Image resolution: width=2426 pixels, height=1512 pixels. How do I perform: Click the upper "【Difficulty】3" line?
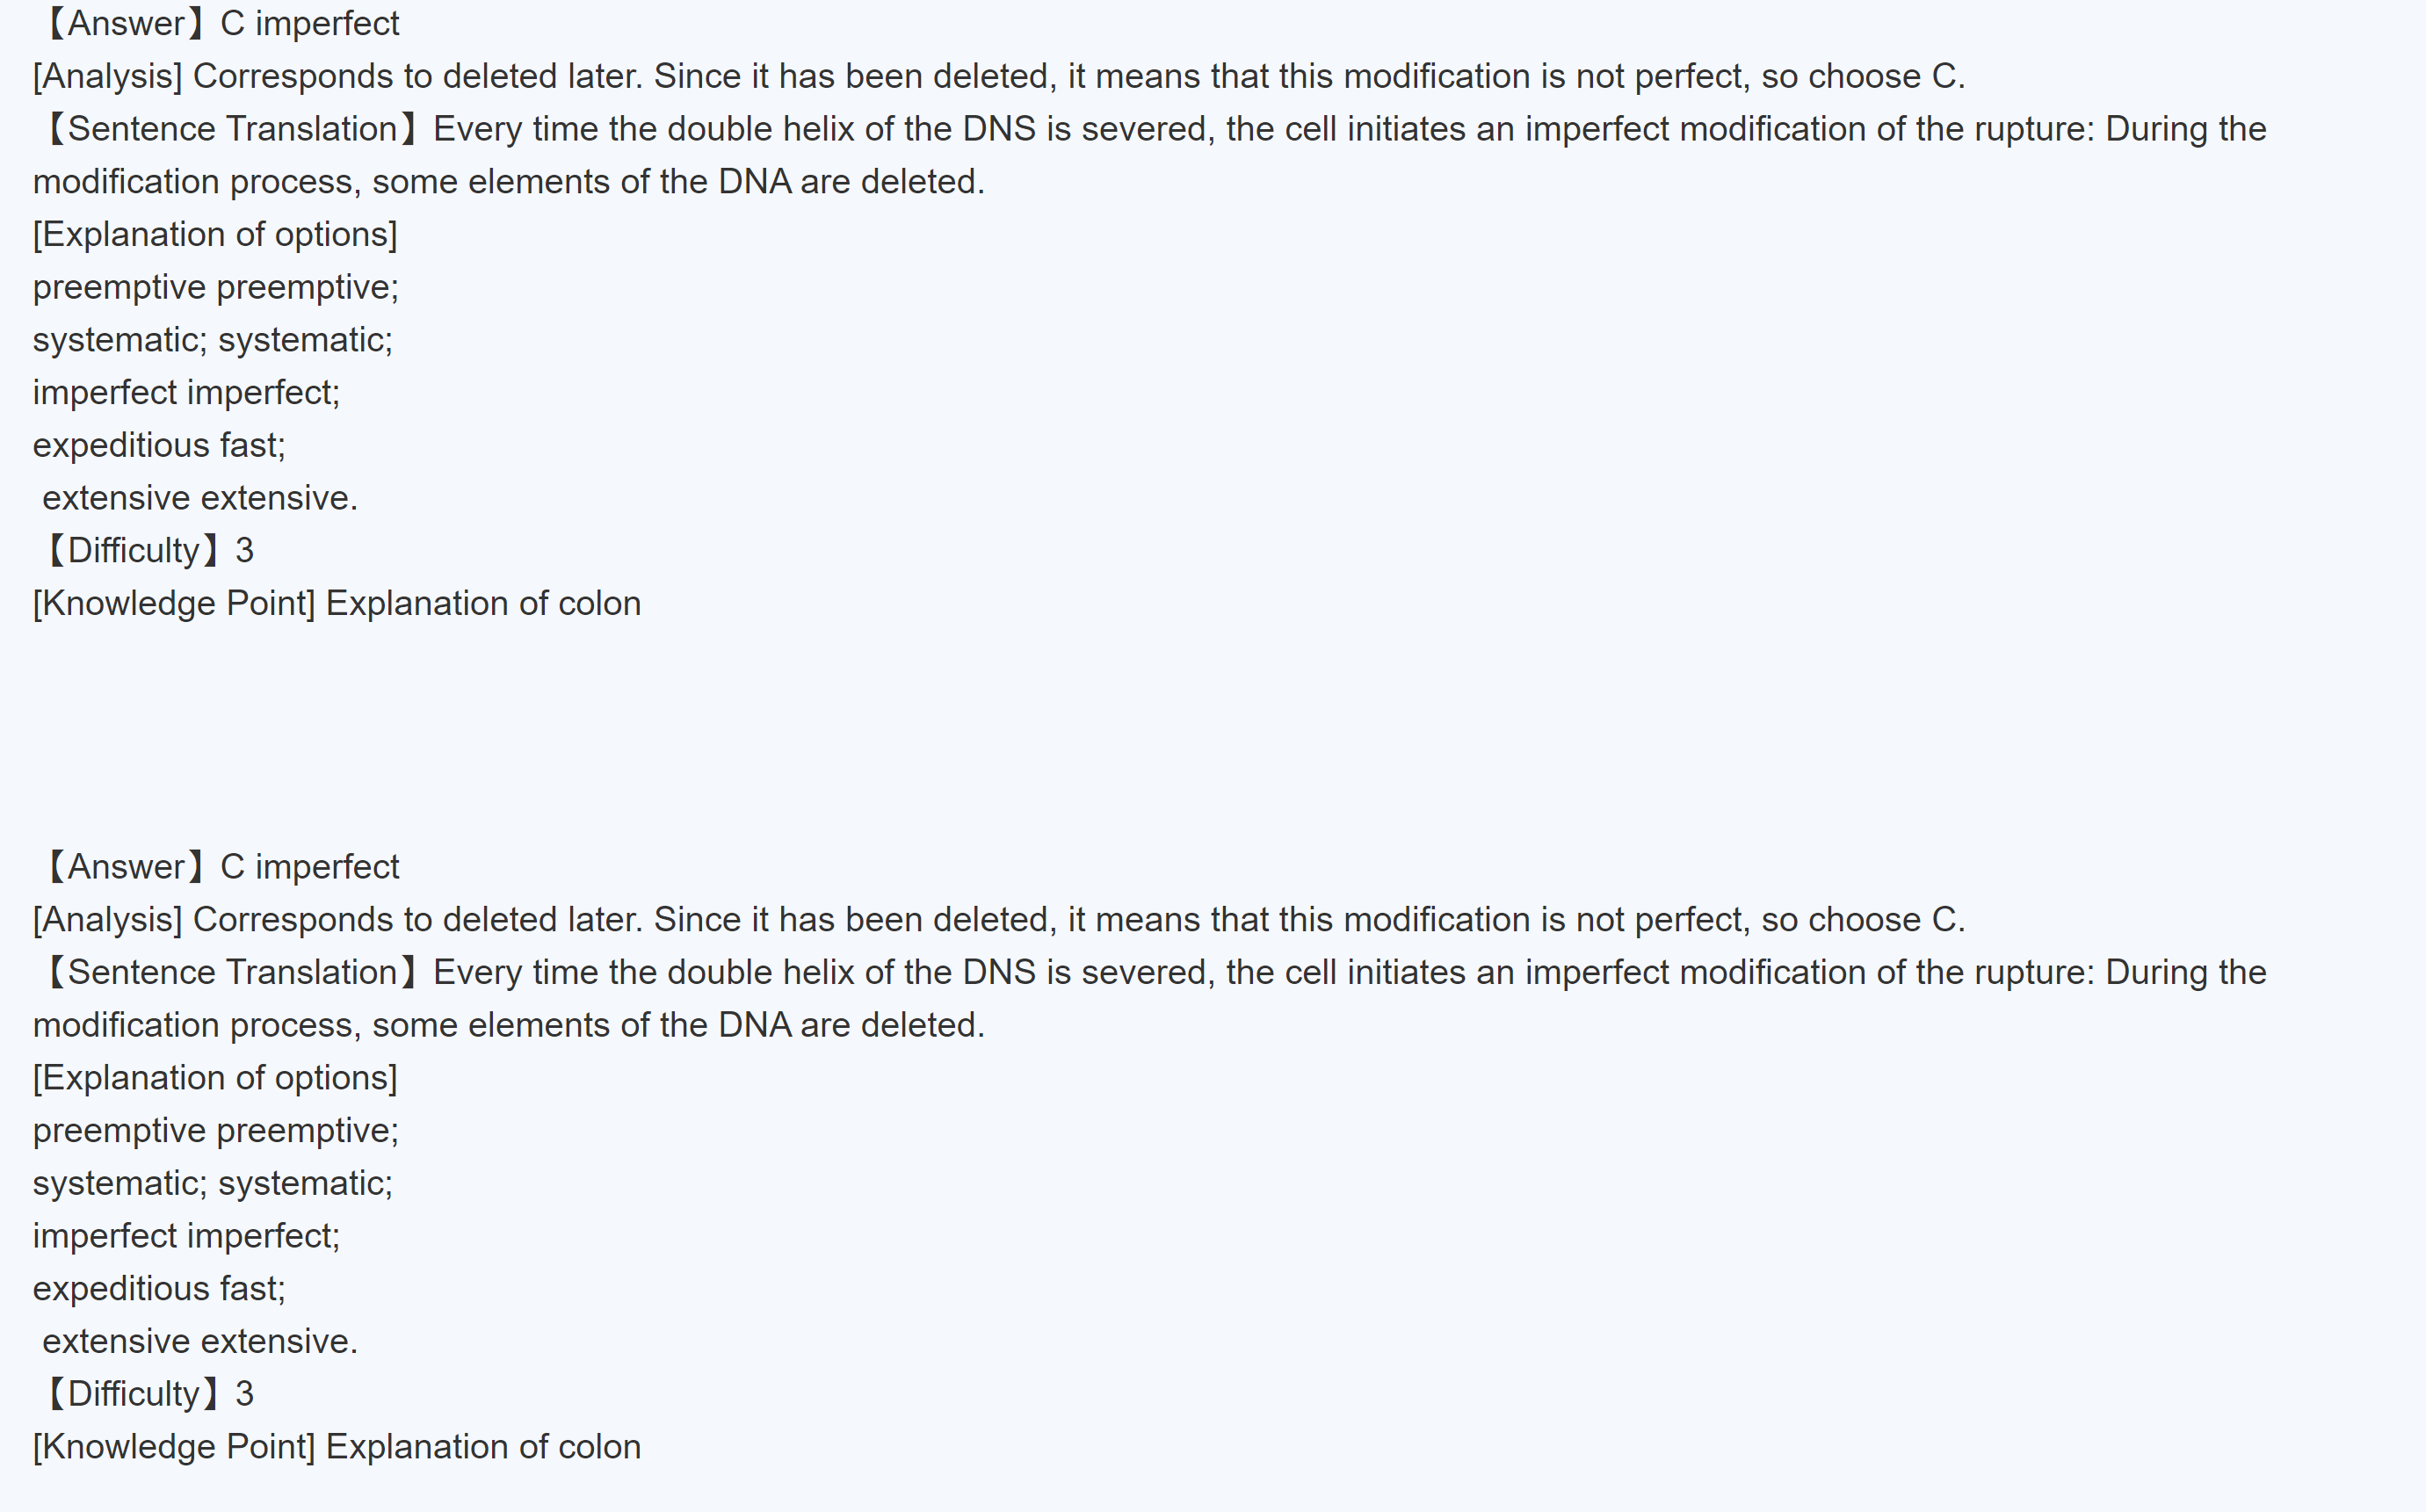pos(146,550)
